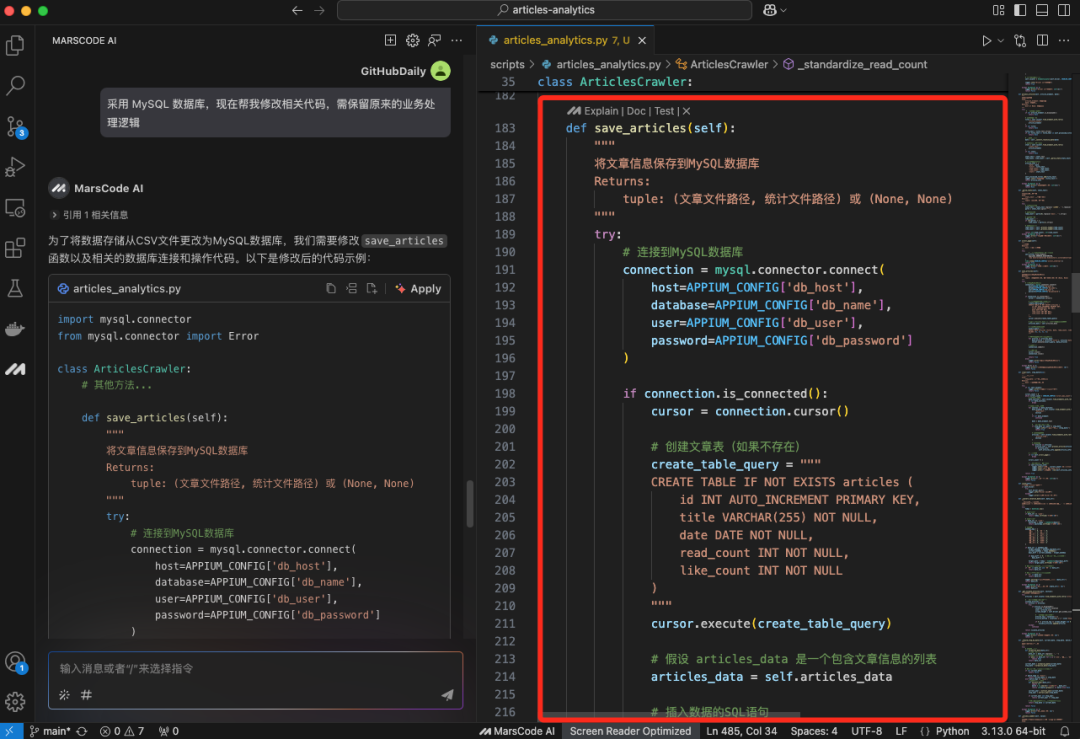Open the Search view in the activity bar

(x=15, y=85)
